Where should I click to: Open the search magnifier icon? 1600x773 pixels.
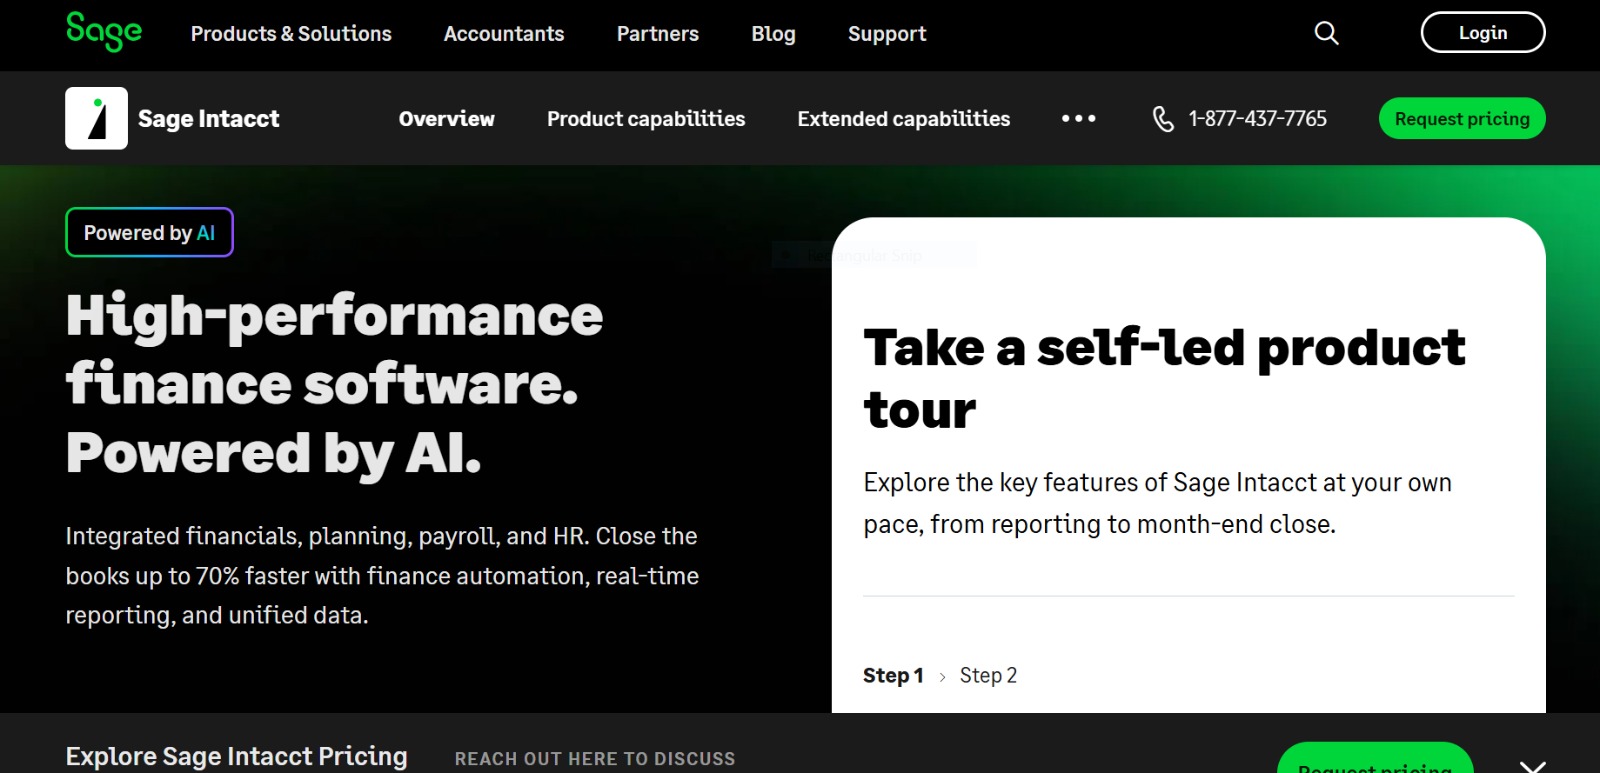coord(1326,33)
